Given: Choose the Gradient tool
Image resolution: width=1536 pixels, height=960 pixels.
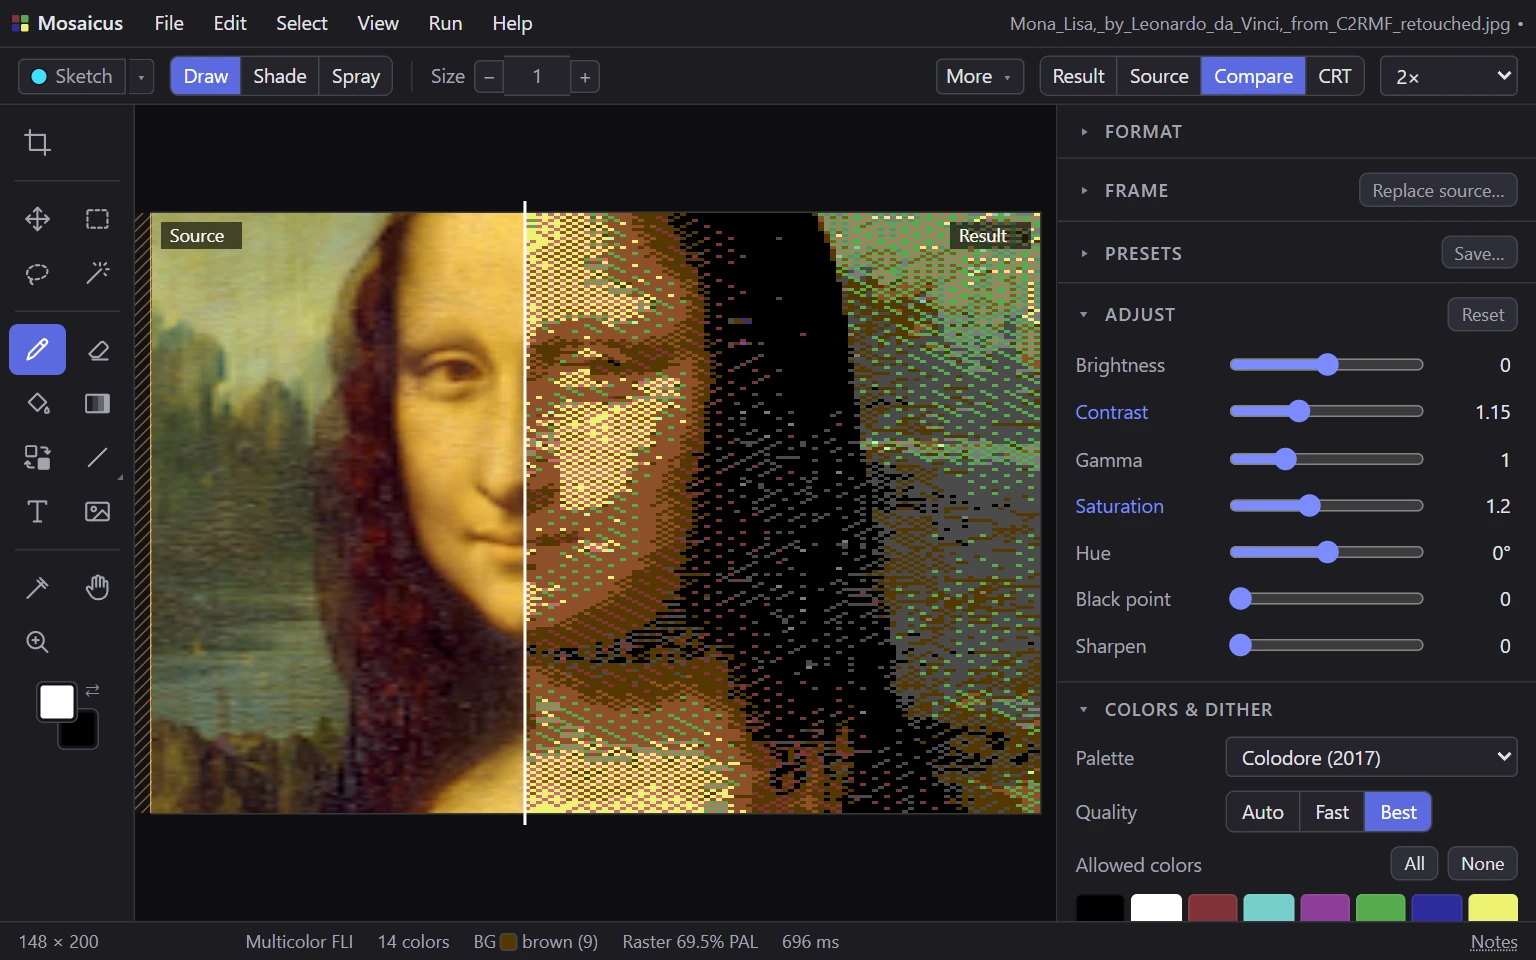Looking at the screenshot, I should pos(97,404).
